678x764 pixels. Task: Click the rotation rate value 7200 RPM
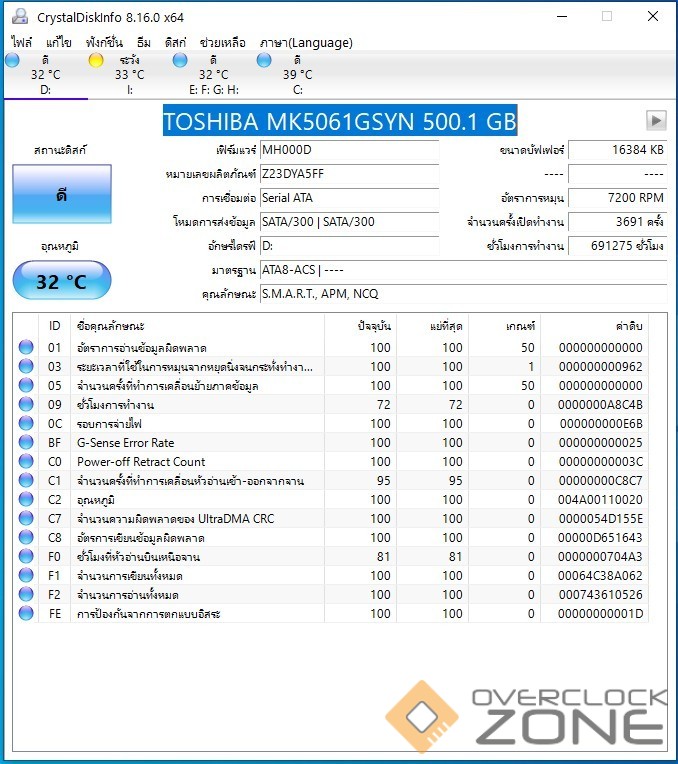click(618, 198)
